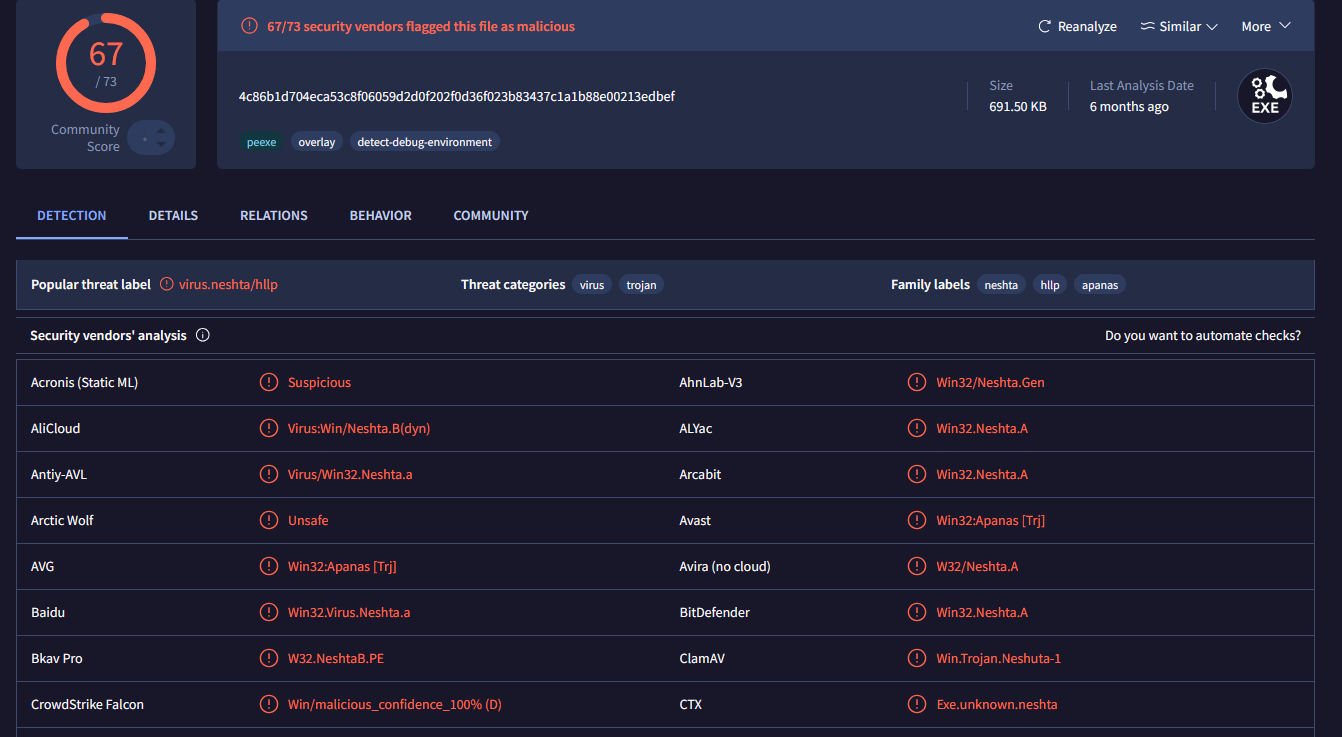
Task: Switch to the DETECTION tab
Action: click(72, 215)
